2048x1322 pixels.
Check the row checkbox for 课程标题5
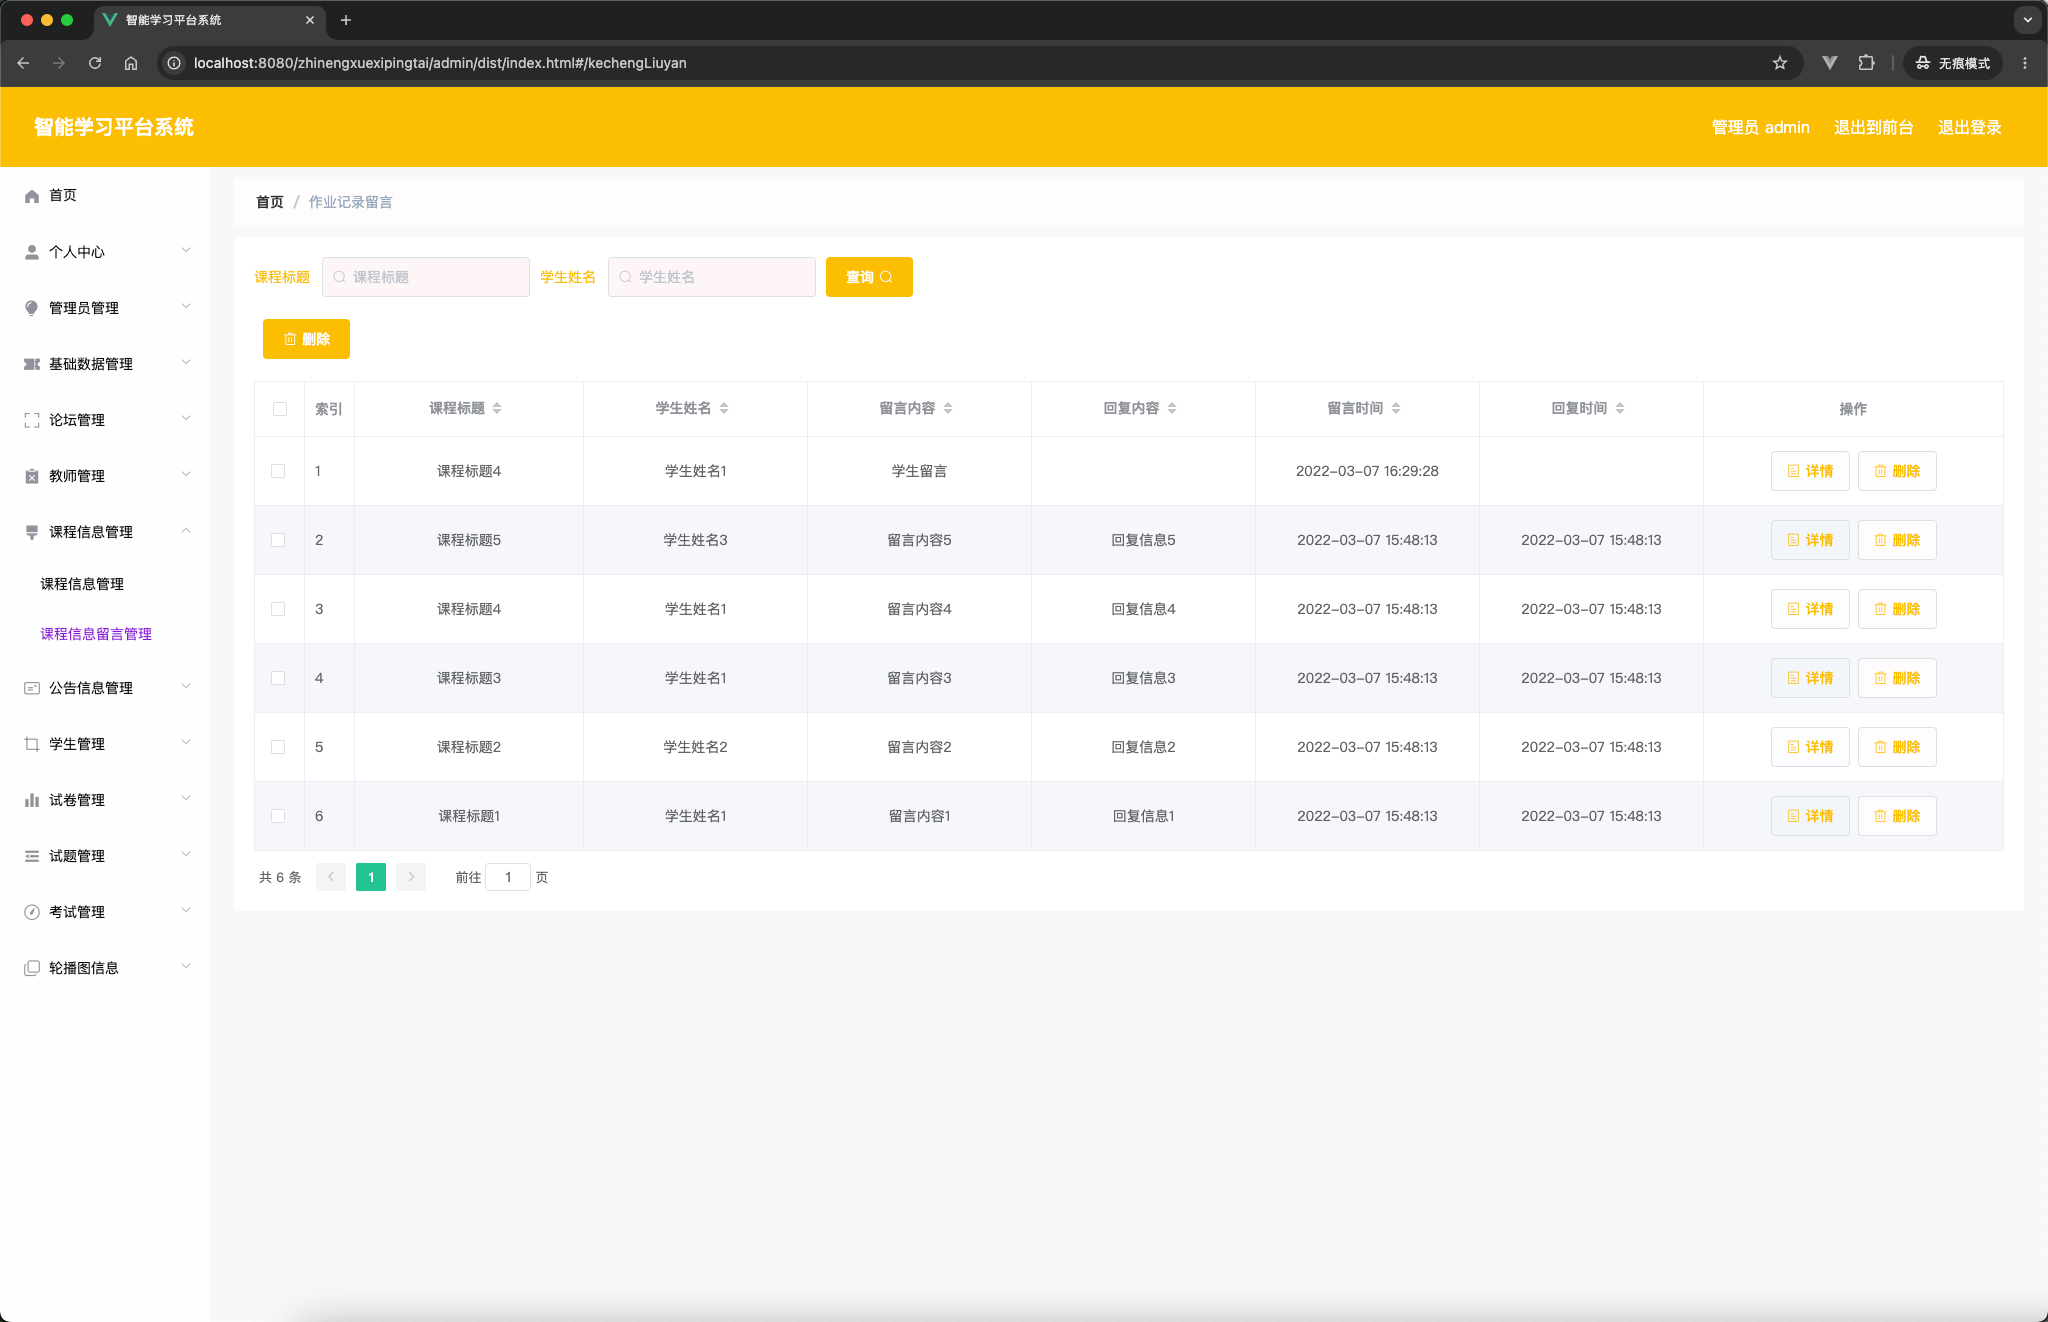[x=278, y=540]
